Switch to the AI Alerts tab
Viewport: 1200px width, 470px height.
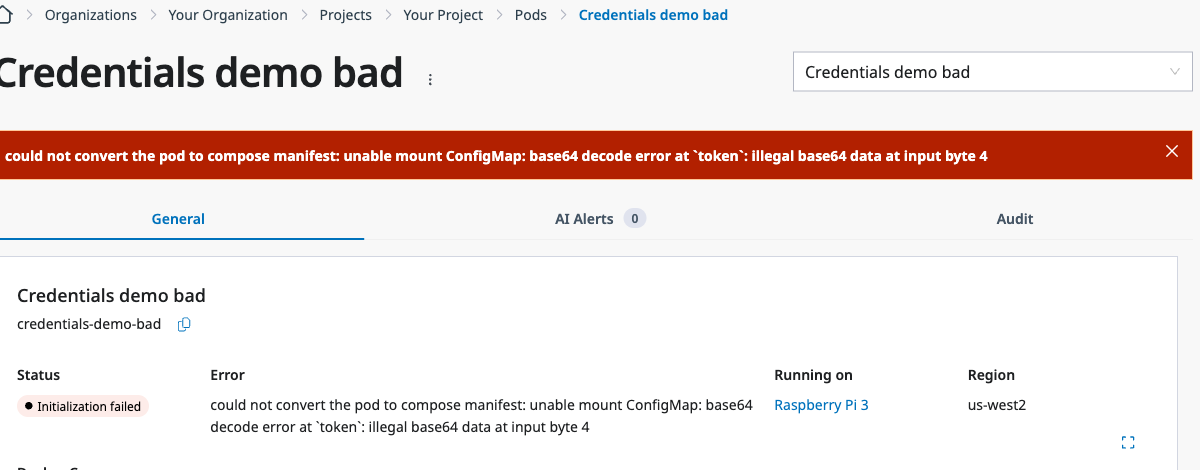click(x=600, y=219)
